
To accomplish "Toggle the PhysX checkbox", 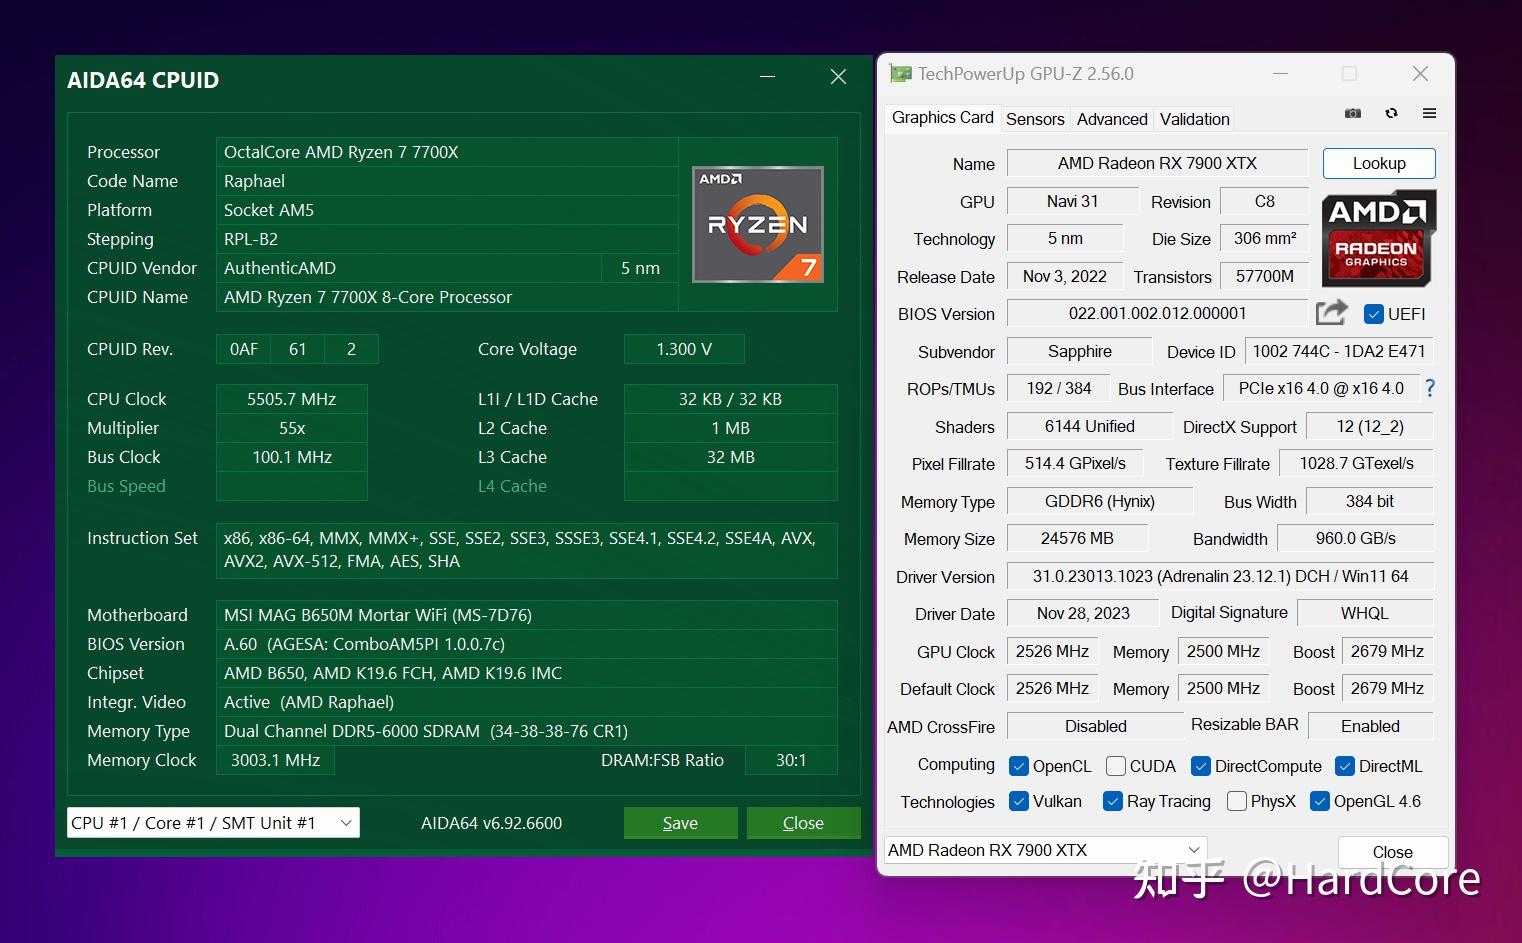I will [x=1237, y=801].
